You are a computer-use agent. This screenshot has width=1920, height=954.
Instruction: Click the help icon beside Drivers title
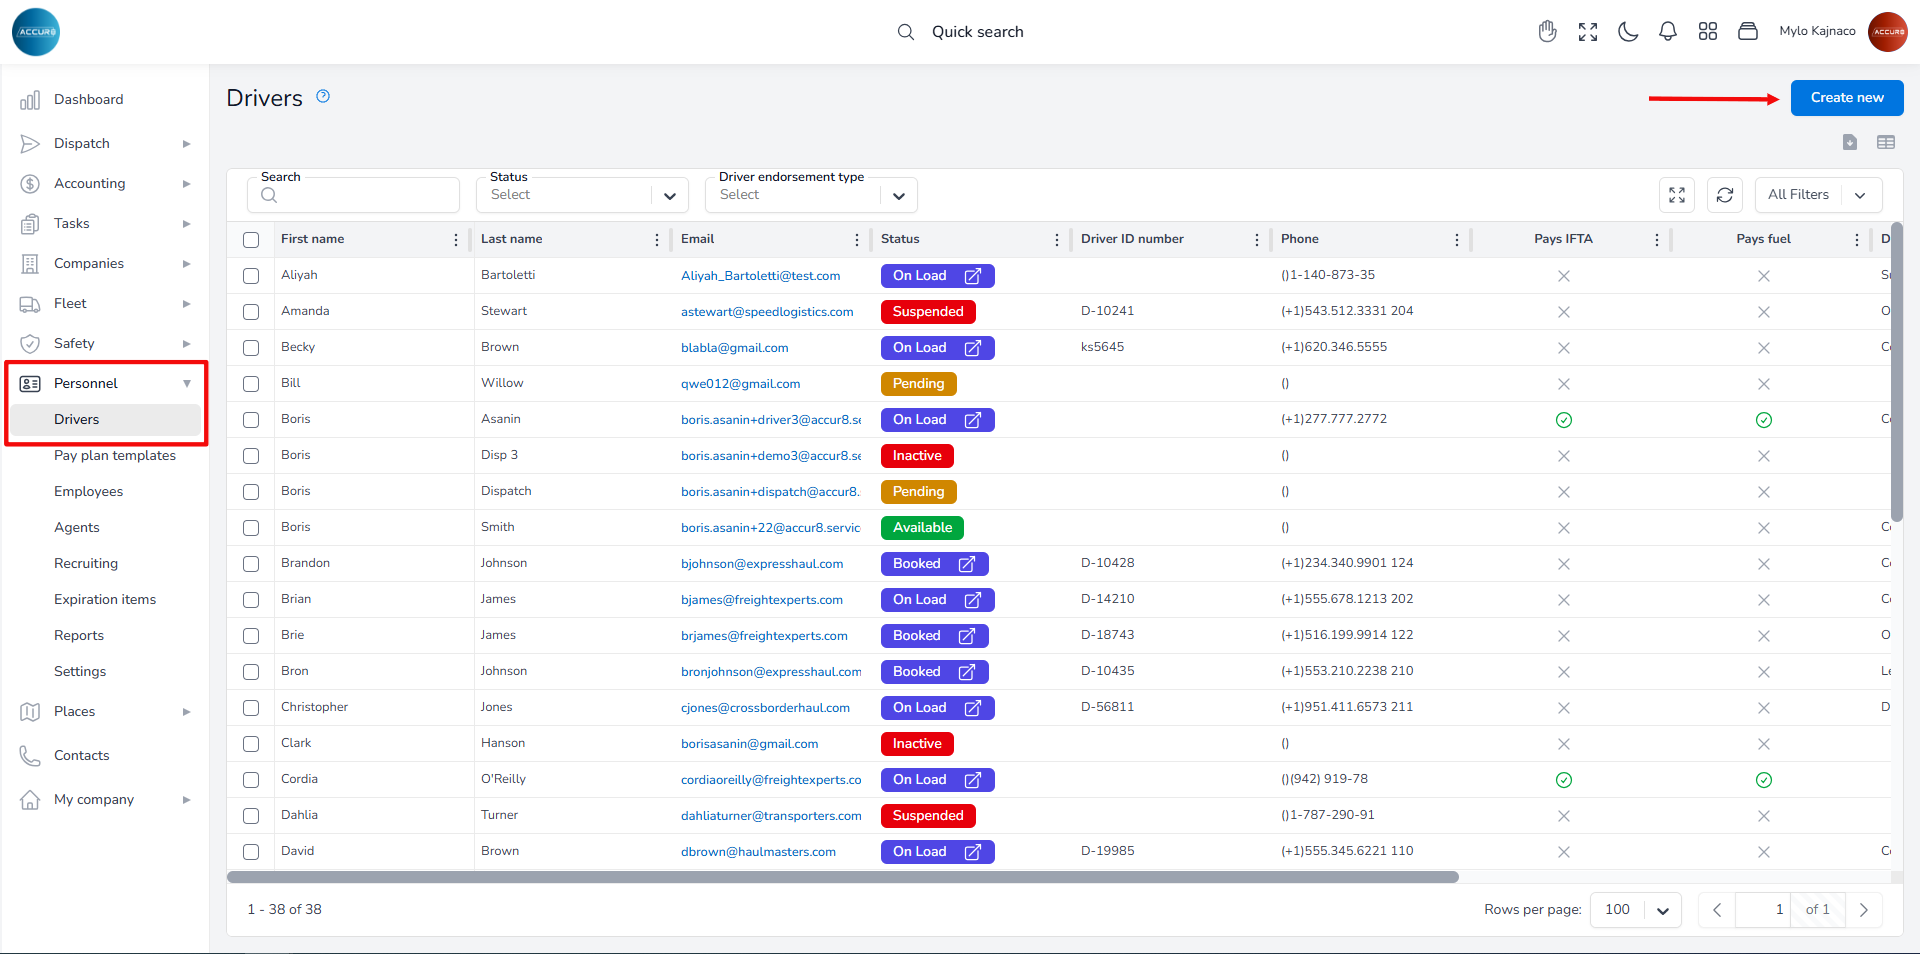pyautogui.click(x=323, y=97)
